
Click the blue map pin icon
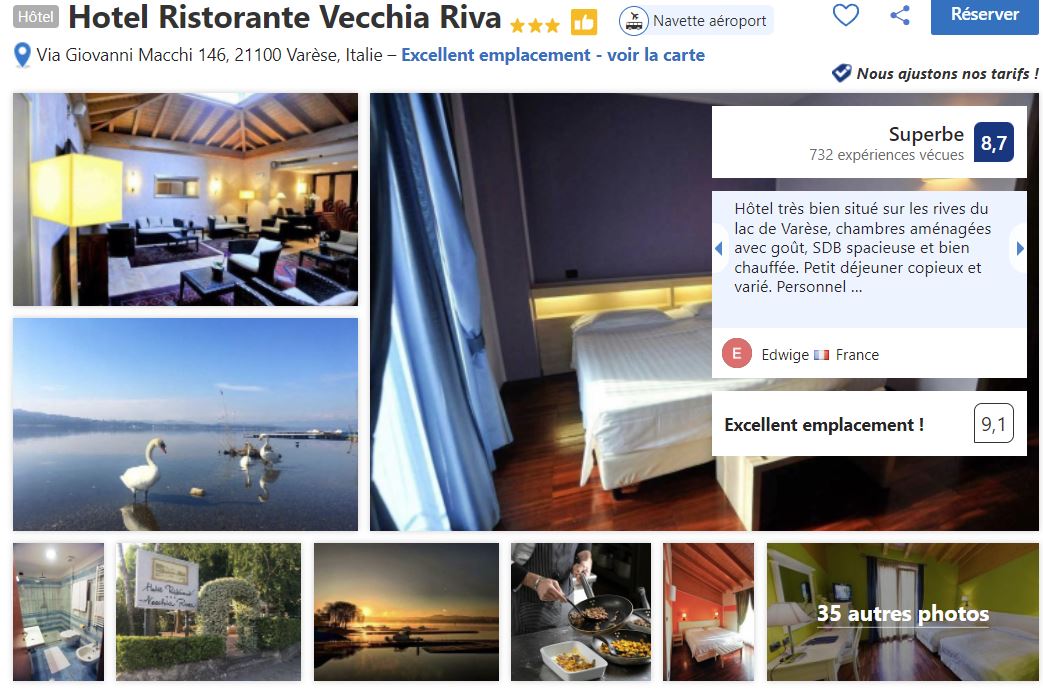[x=22, y=55]
